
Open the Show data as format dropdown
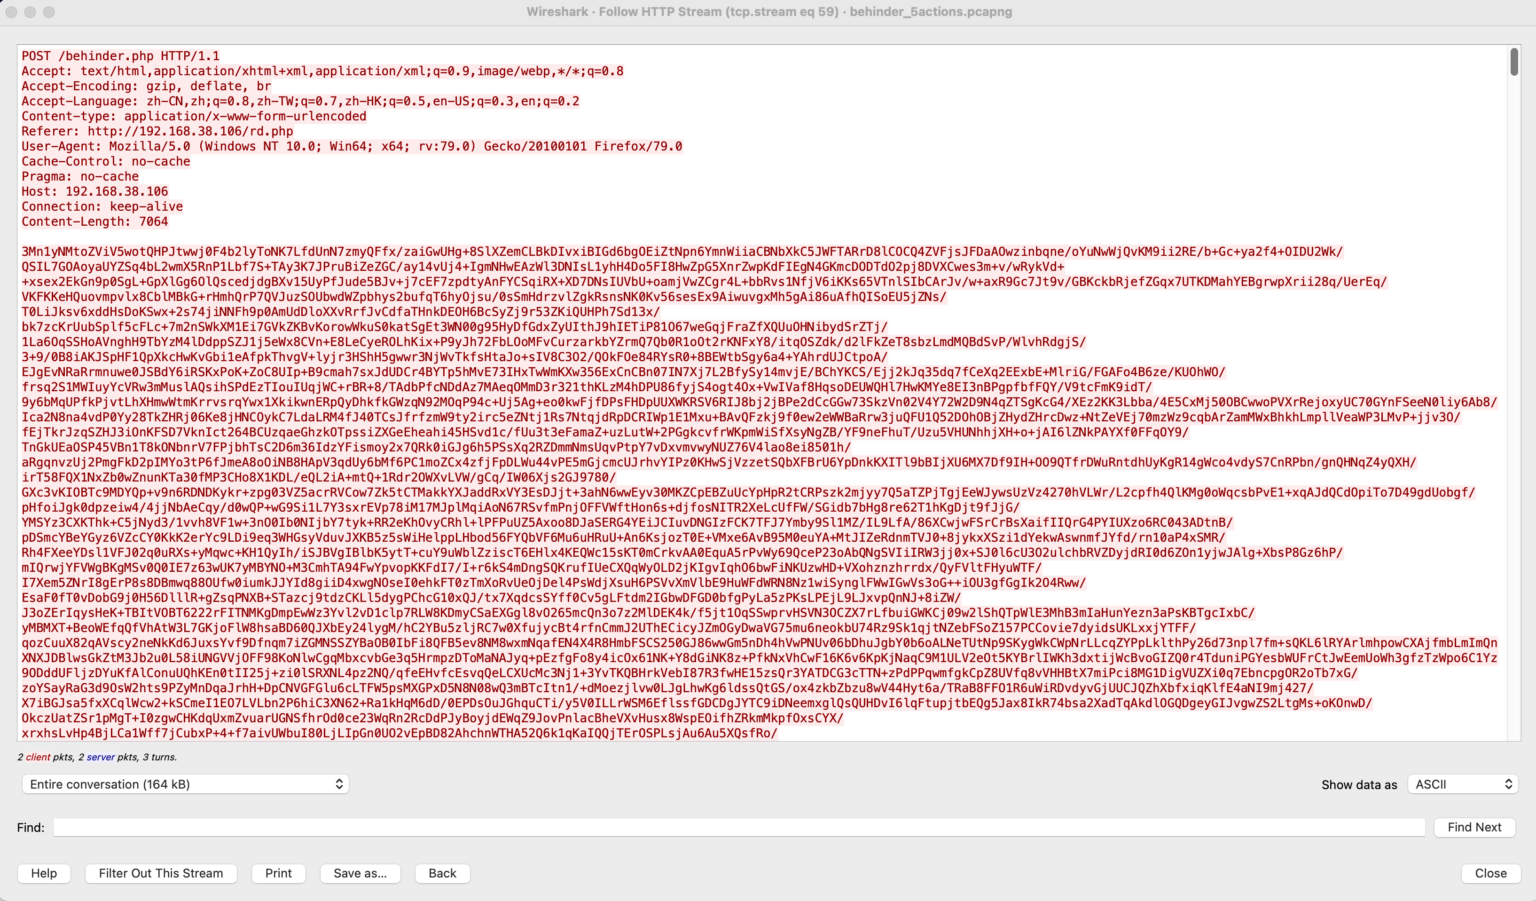tap(1462, 784)
